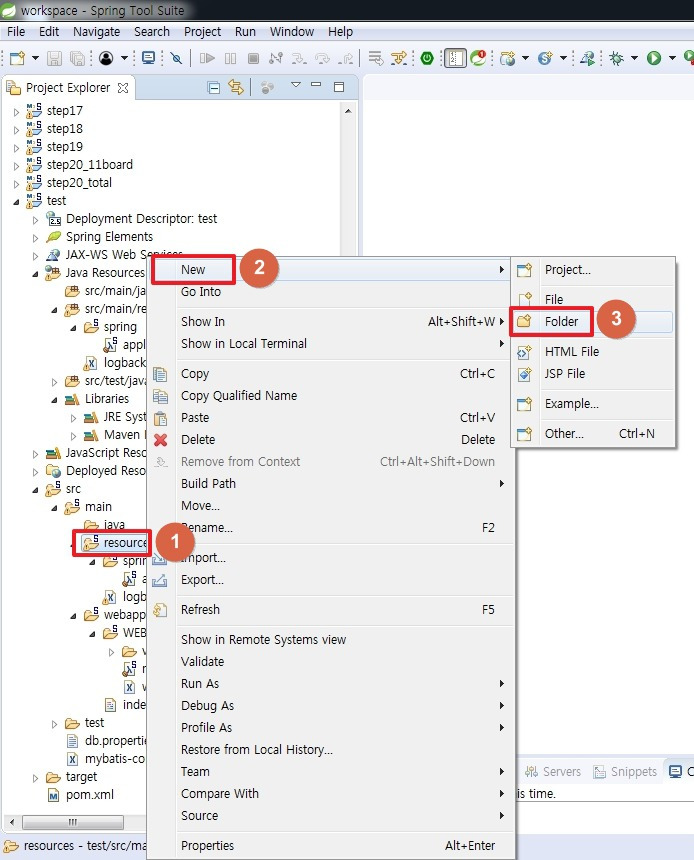
Task: Click Delete in the context menu
Action: (x=329, y=439)
